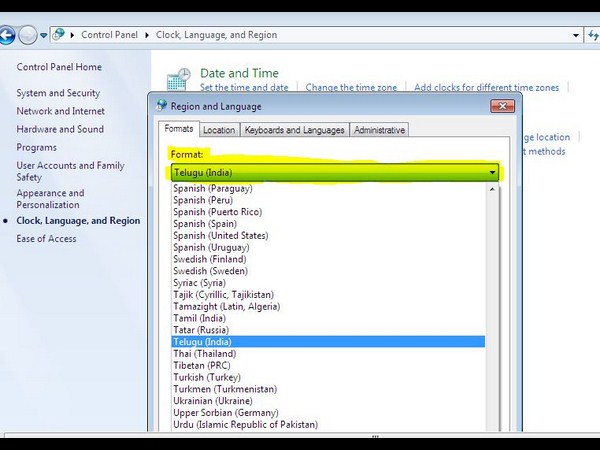Screen dimensions: 600x450
Task: Open the Keyboards and Languages tab
Action: [294, 130]
